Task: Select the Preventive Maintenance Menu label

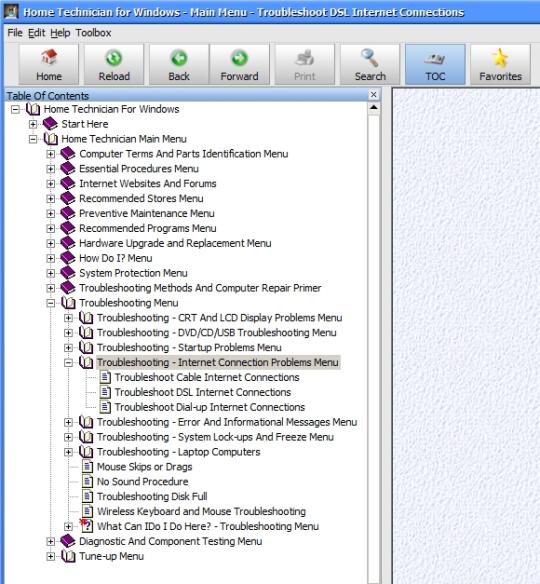Action: pyautogui.click(x=147, y=213)
